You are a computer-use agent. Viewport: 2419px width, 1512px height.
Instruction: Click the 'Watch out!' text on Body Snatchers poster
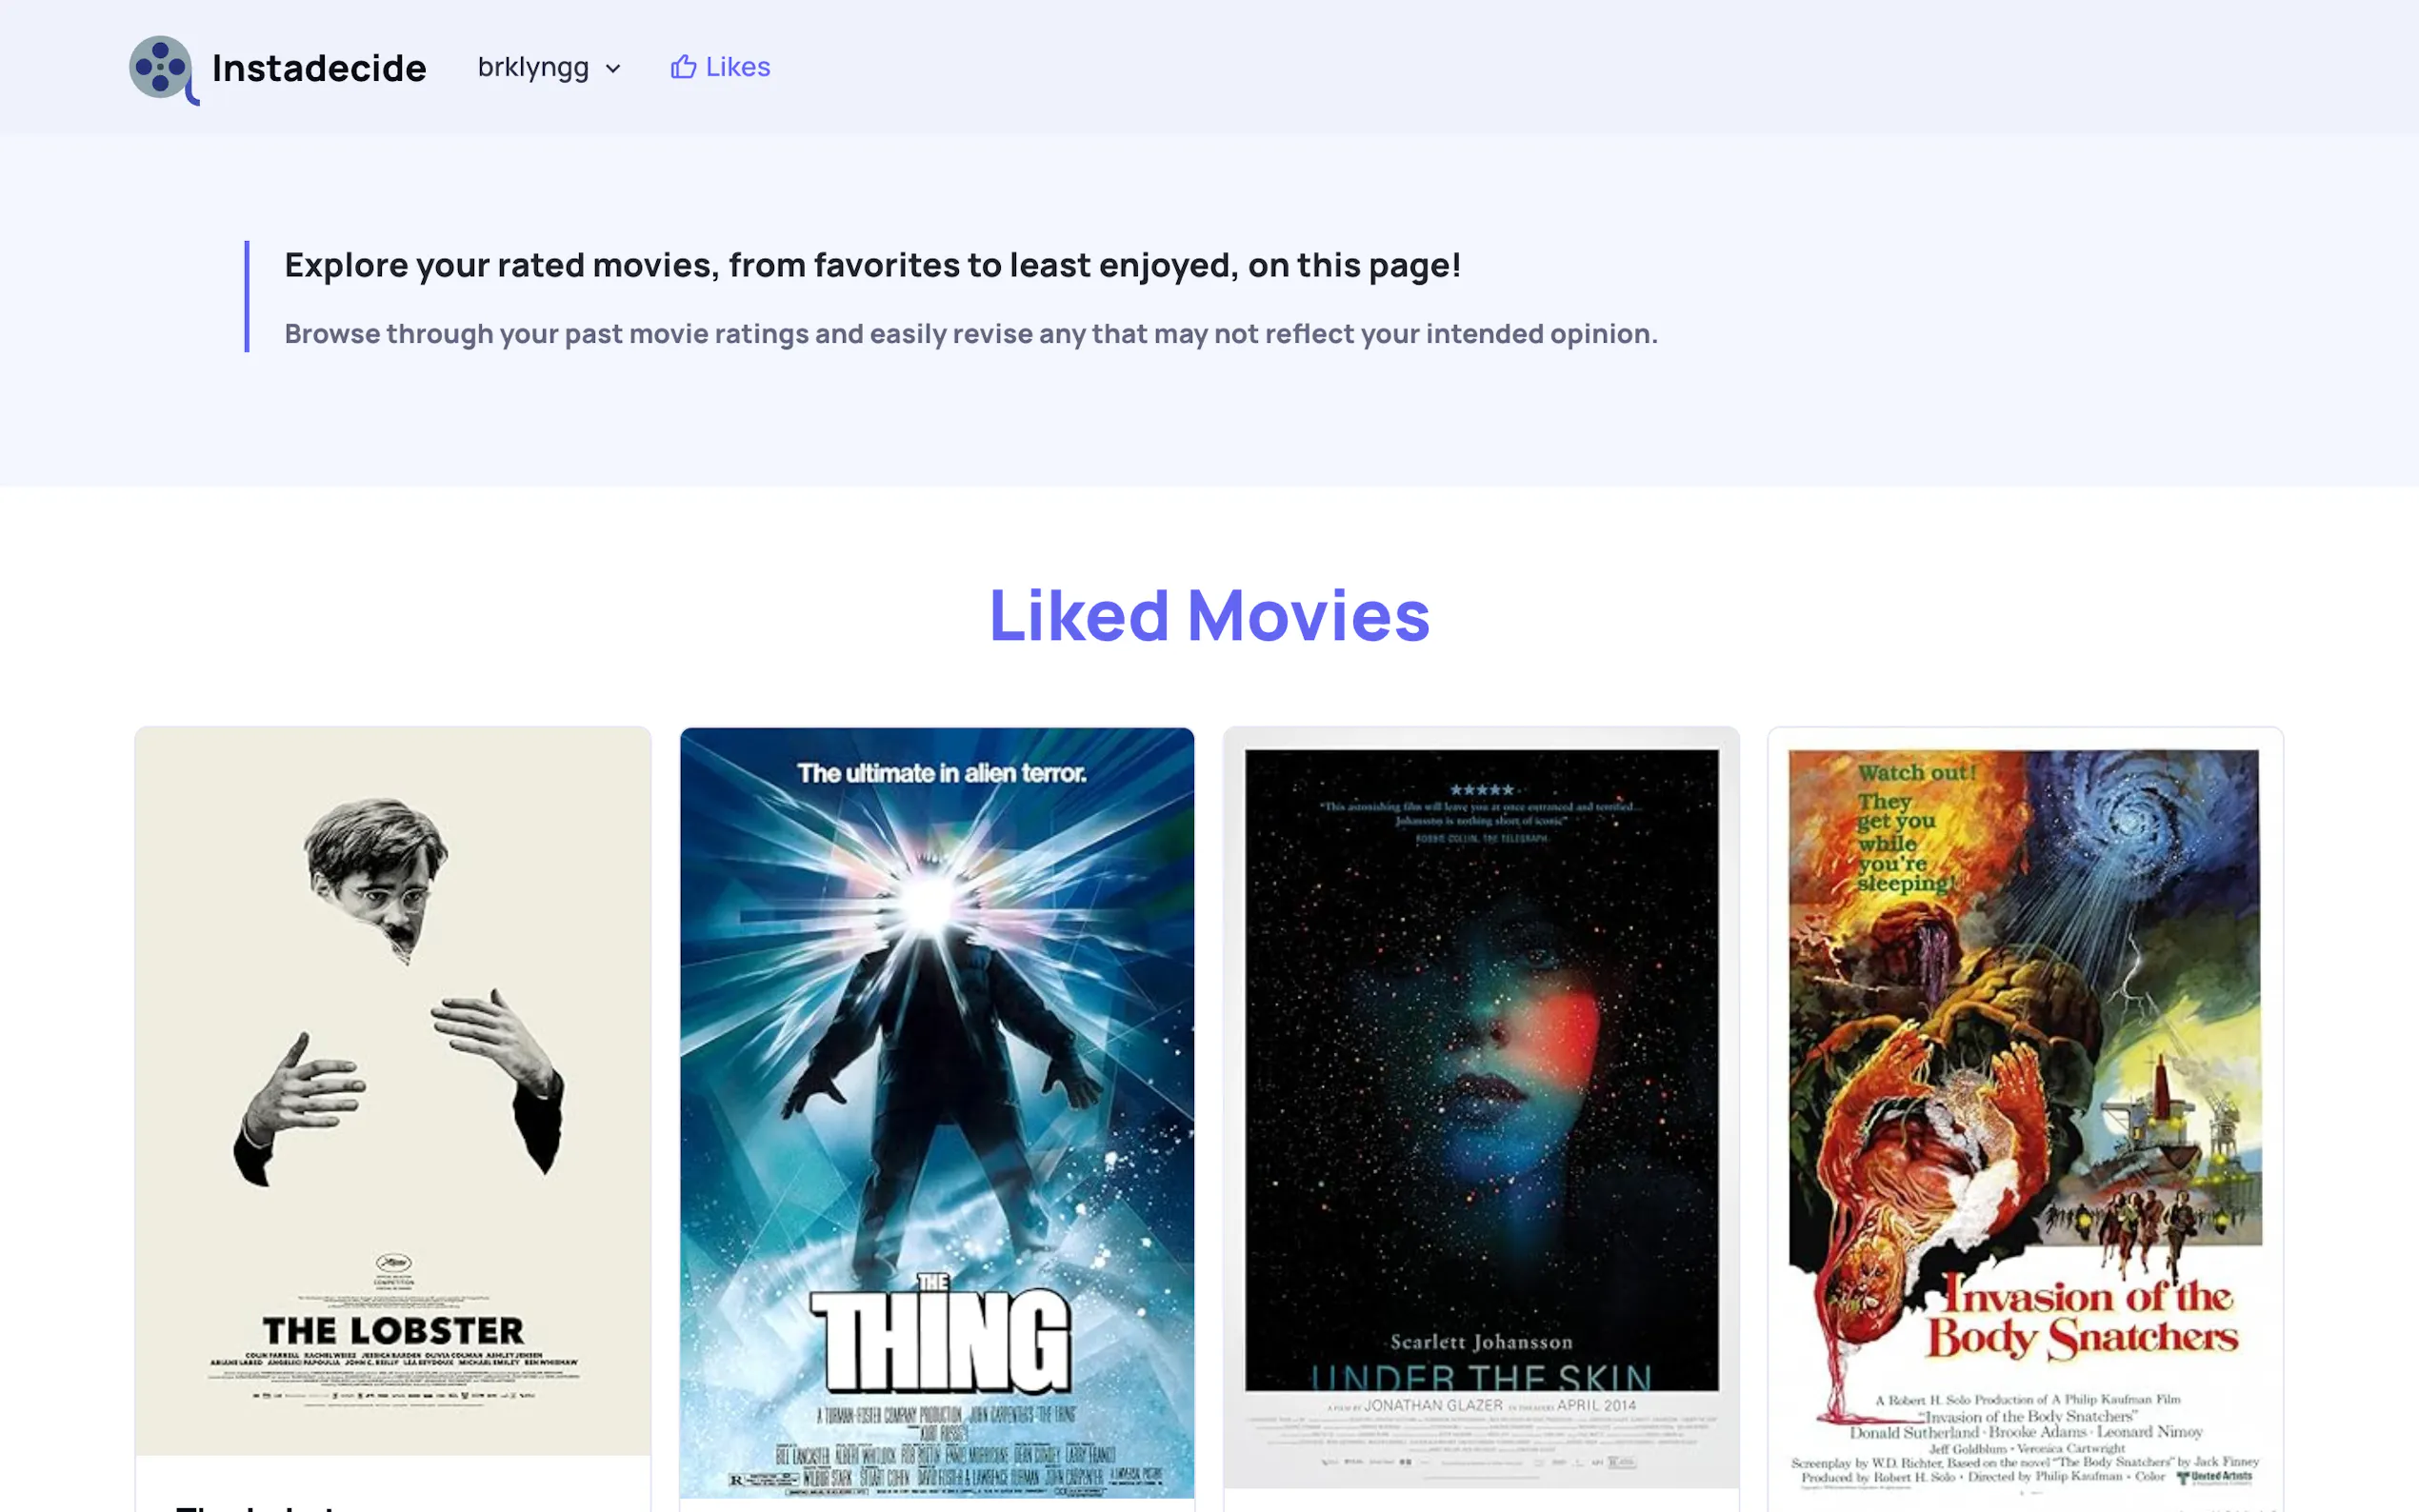(1916, 772)
